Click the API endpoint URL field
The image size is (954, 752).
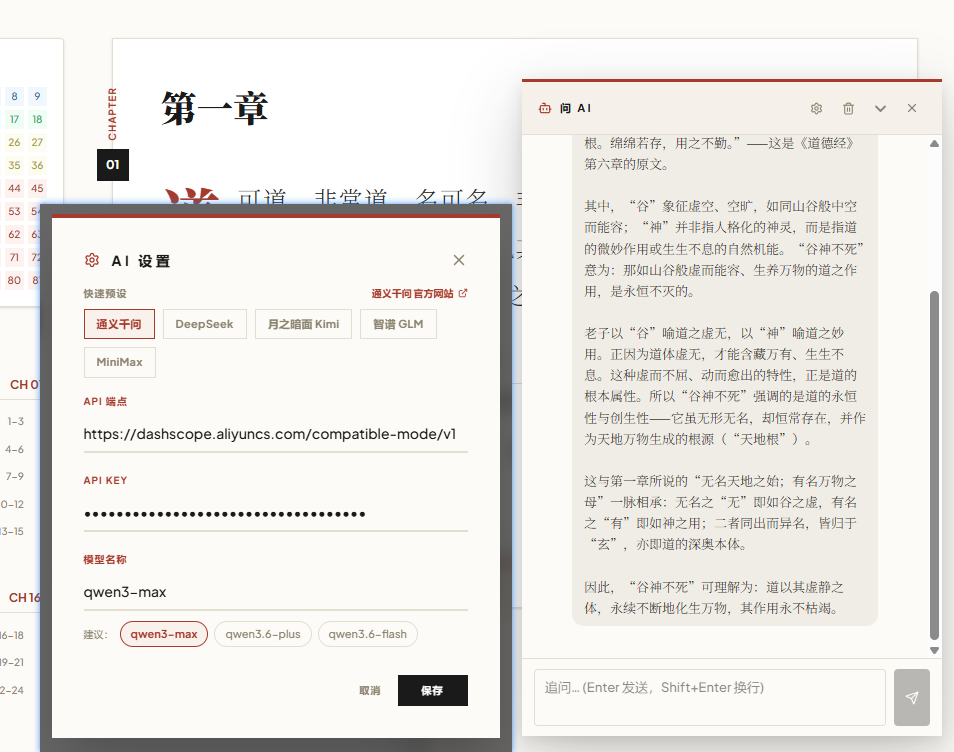click(275, 435)
